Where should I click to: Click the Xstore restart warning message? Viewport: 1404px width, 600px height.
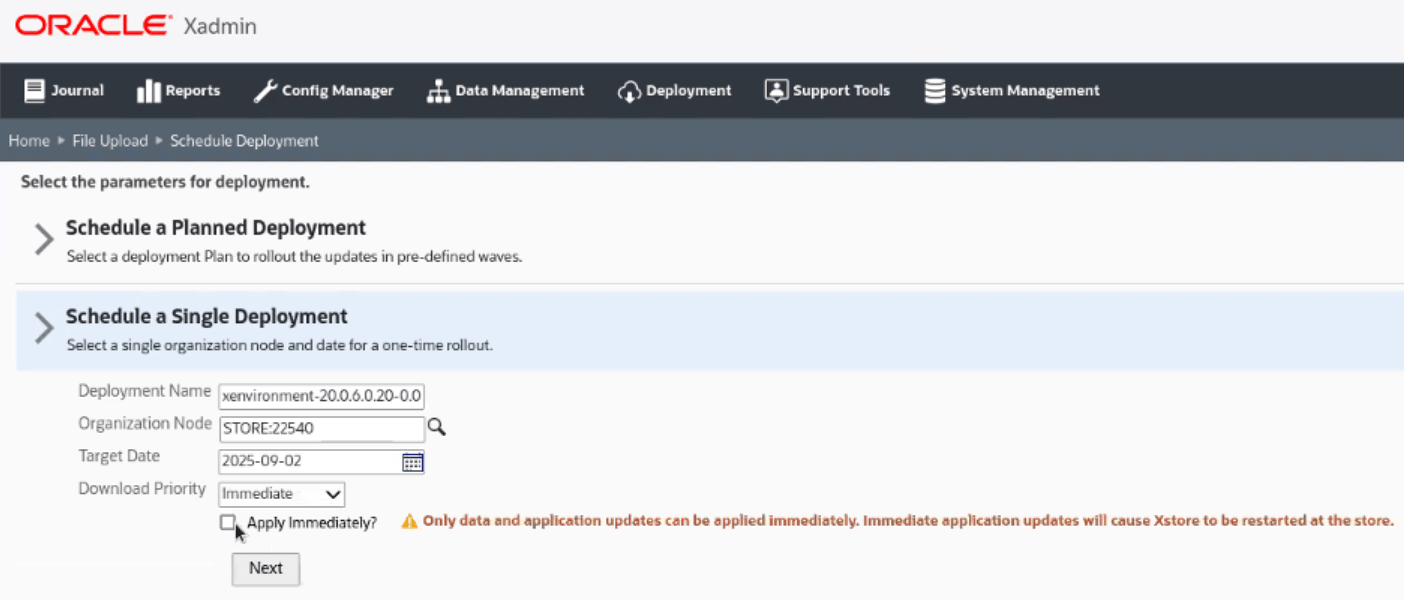tap(908, 521)
